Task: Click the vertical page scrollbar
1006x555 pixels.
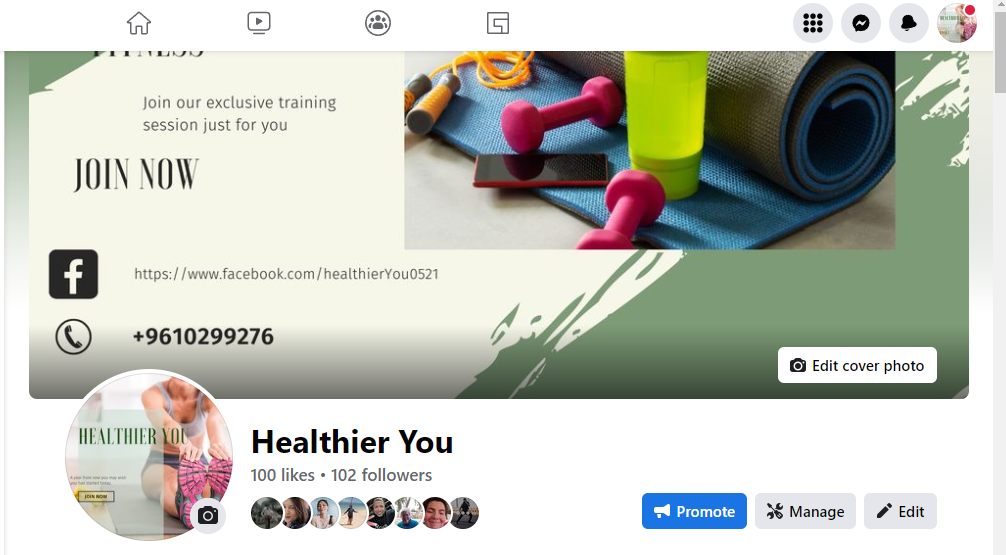Action: pos(1000,277)
